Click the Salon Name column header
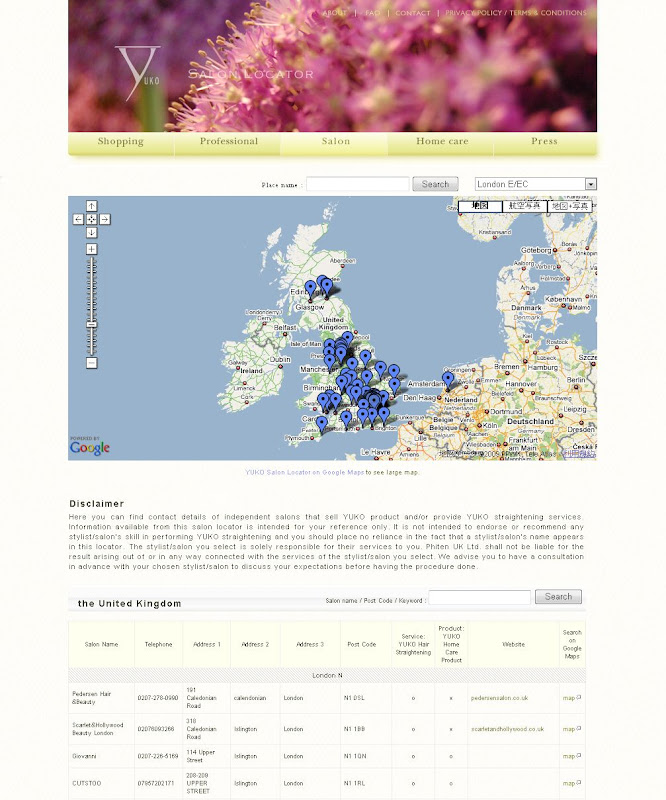 101,644
